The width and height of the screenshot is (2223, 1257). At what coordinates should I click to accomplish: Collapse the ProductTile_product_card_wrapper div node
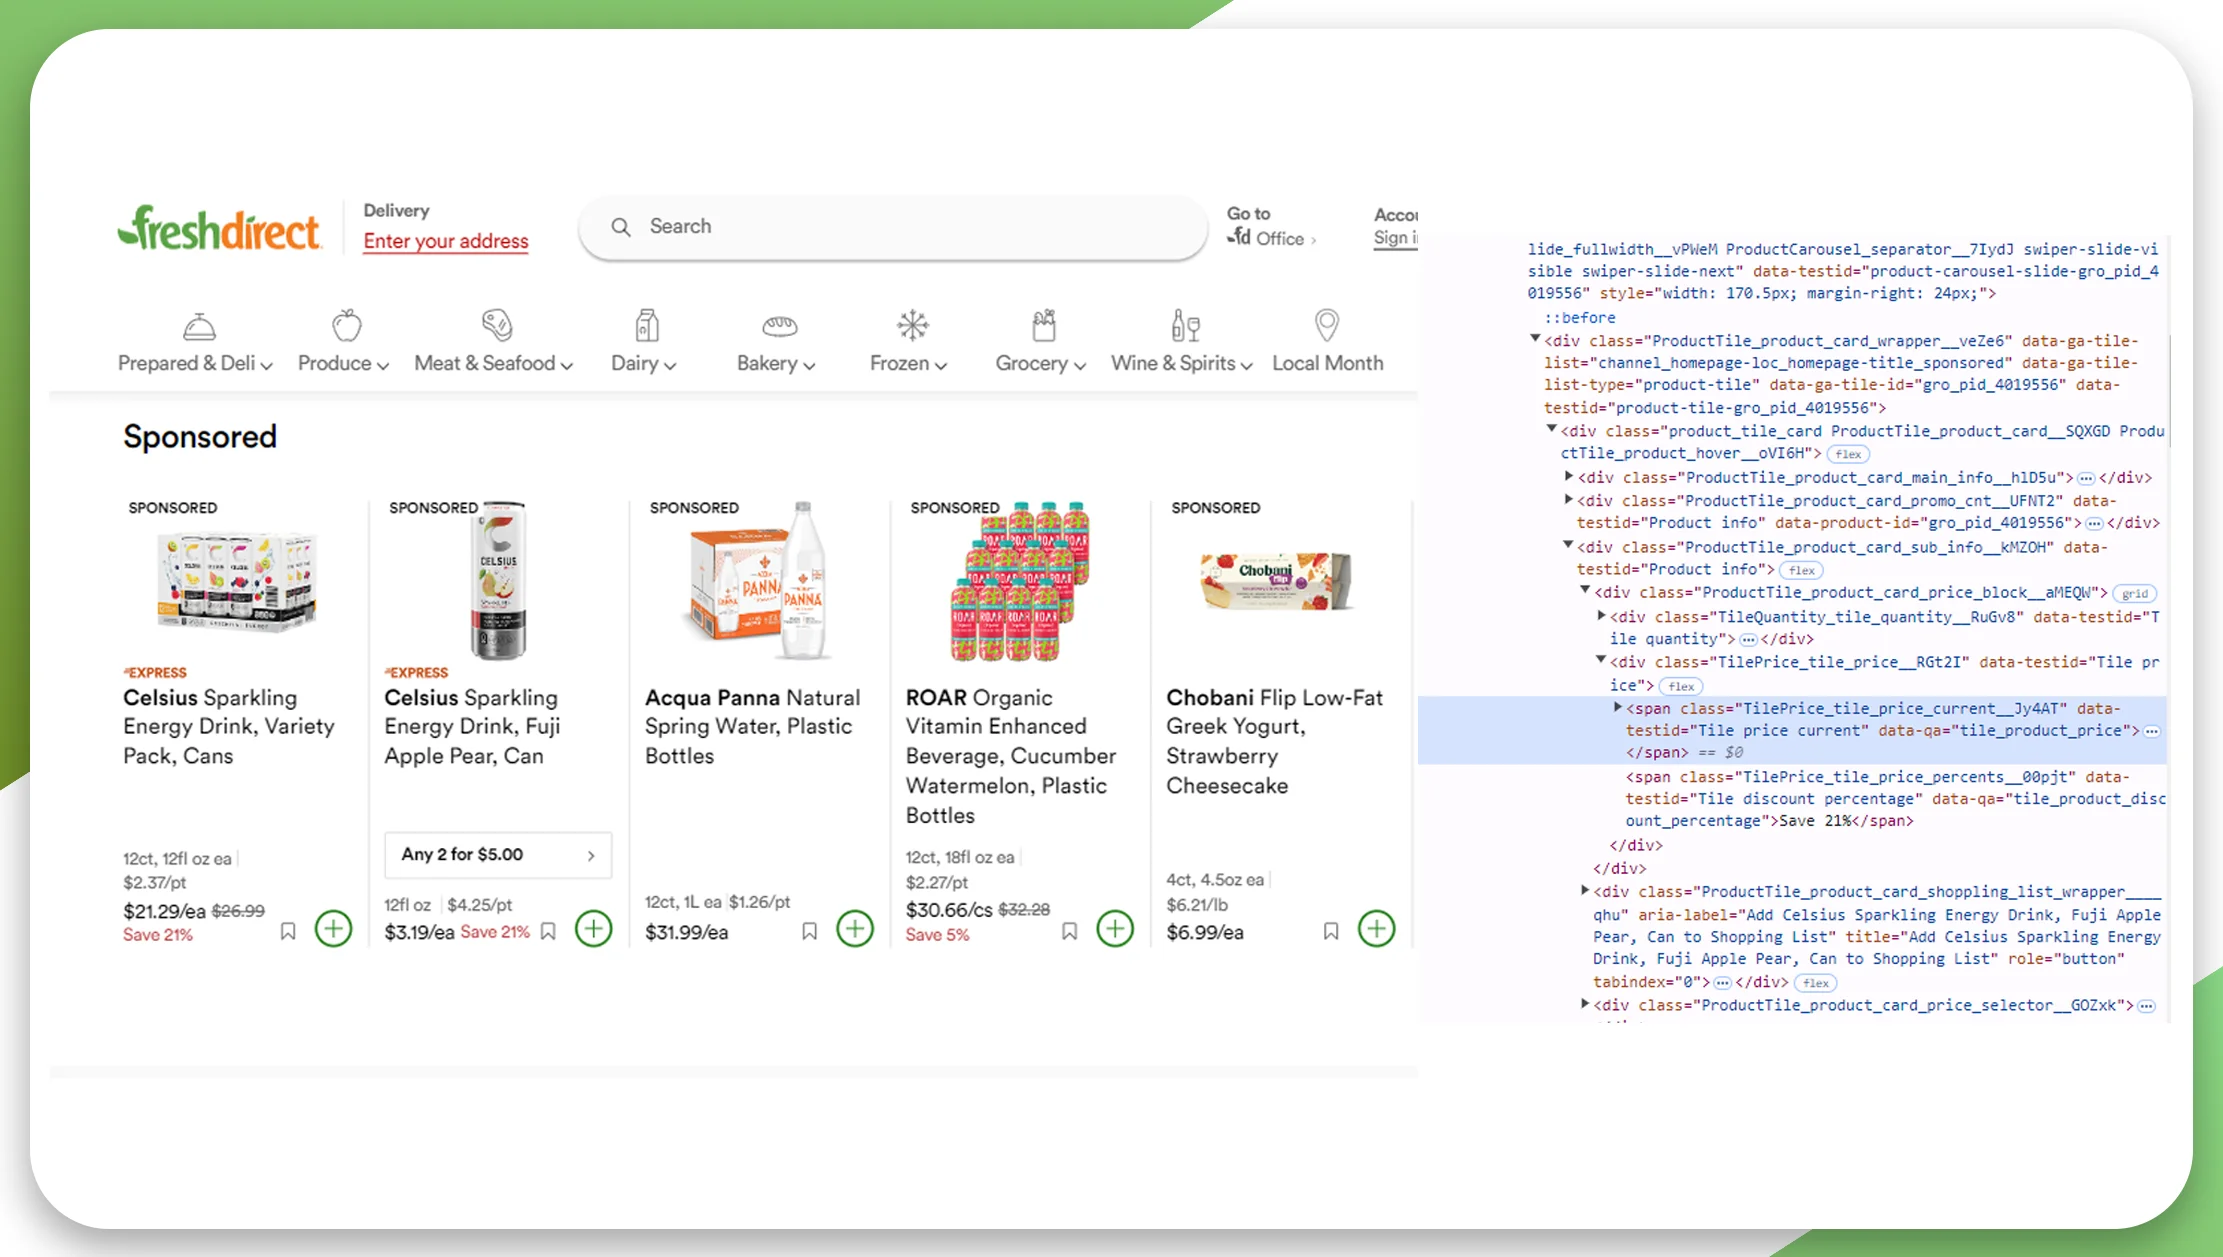pos(1536,340)
